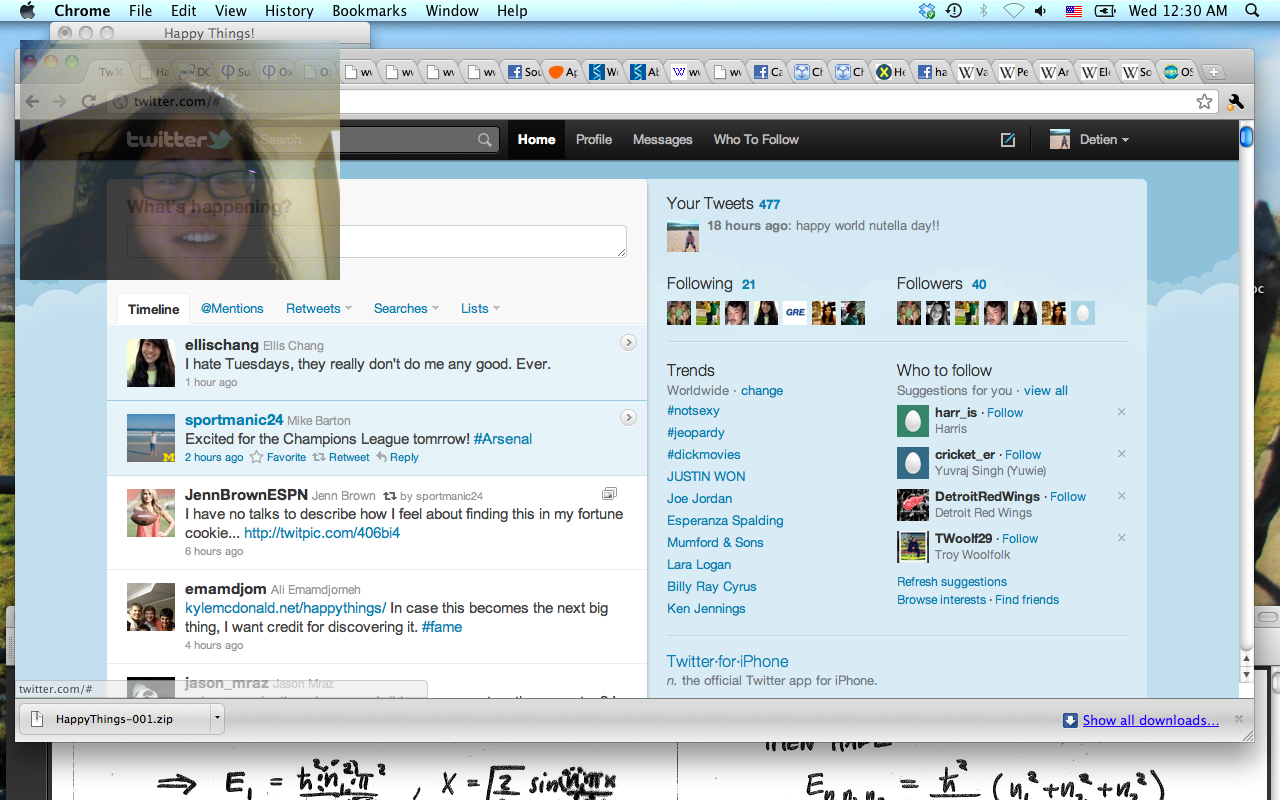Expand the Retweets dropdown tab
The width and height of the screenshot is (1280, 800).
point(318,309)
